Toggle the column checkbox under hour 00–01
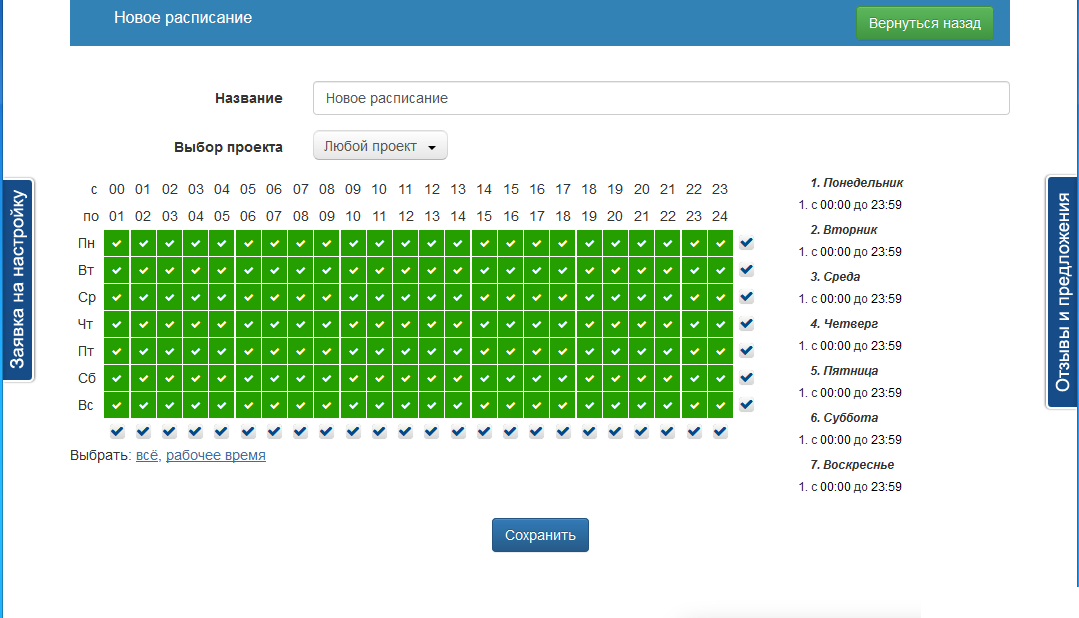The width and height of the screenshot is (1079, 618). click(117, 432)
